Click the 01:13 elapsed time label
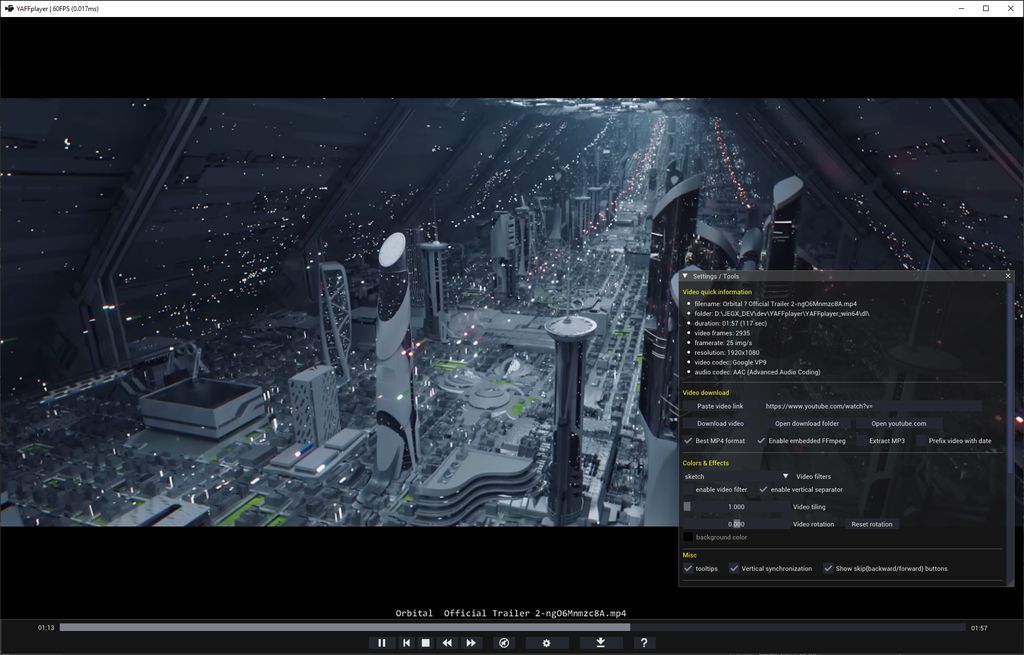 tap(46, 628)
